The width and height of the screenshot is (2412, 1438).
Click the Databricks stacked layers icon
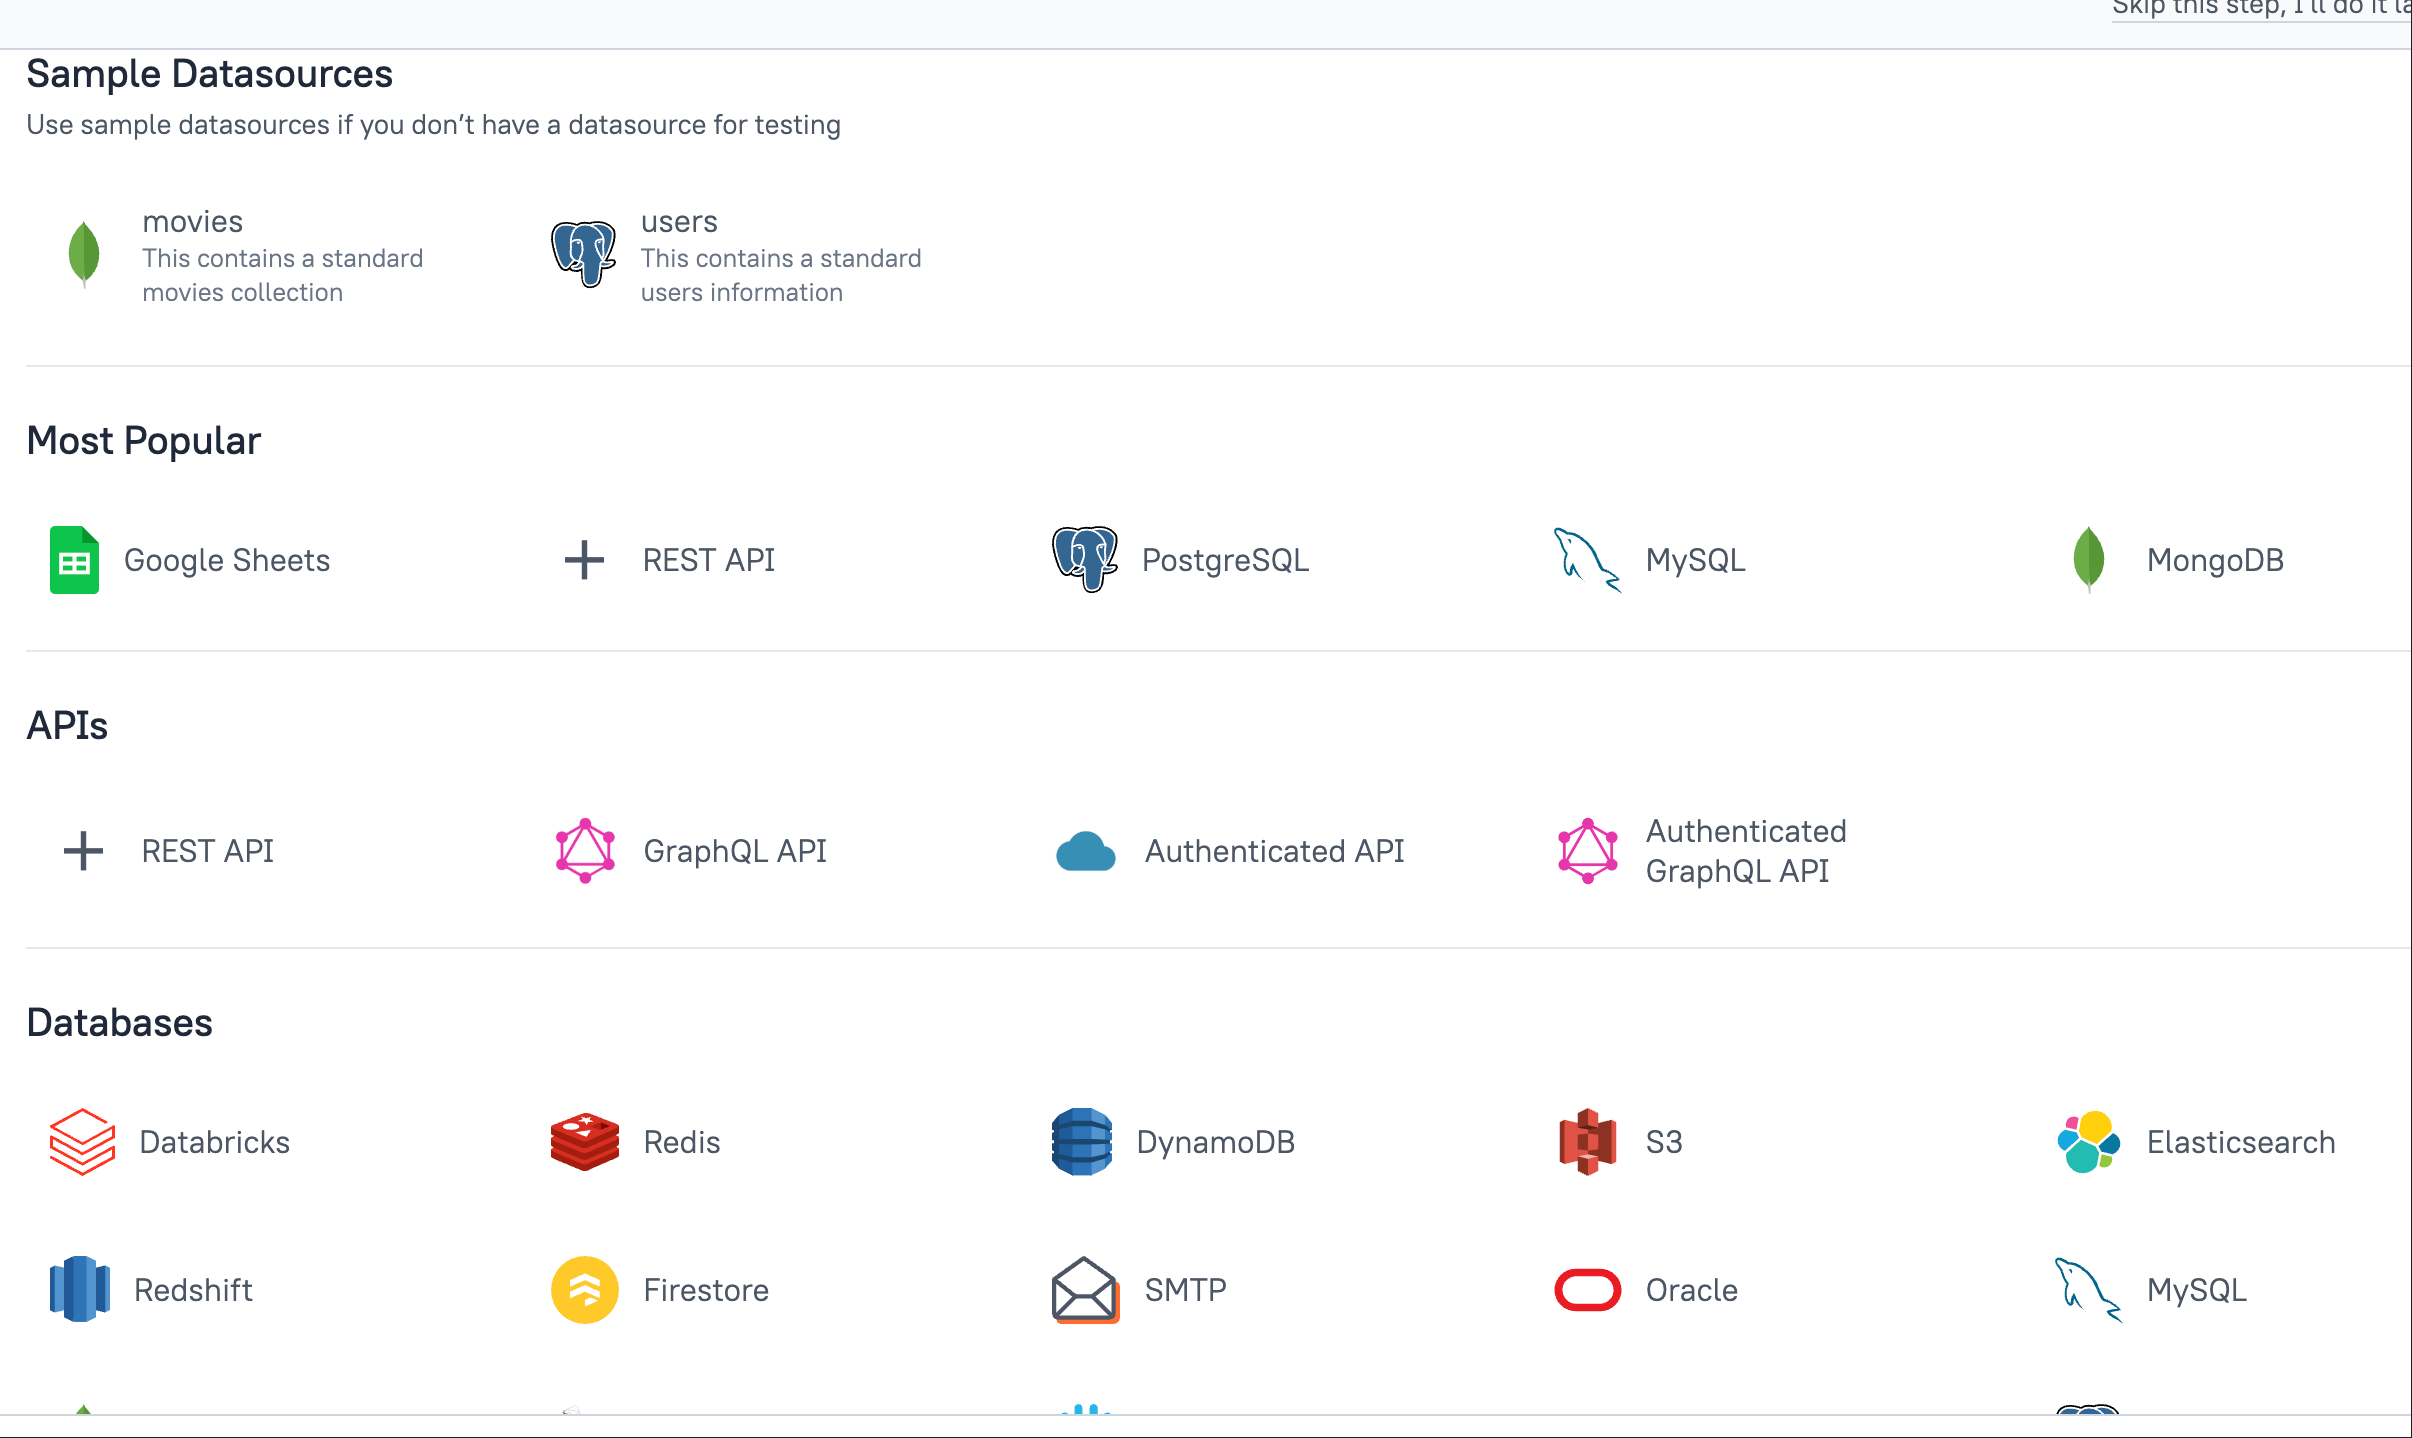[x=83, y=1142]
